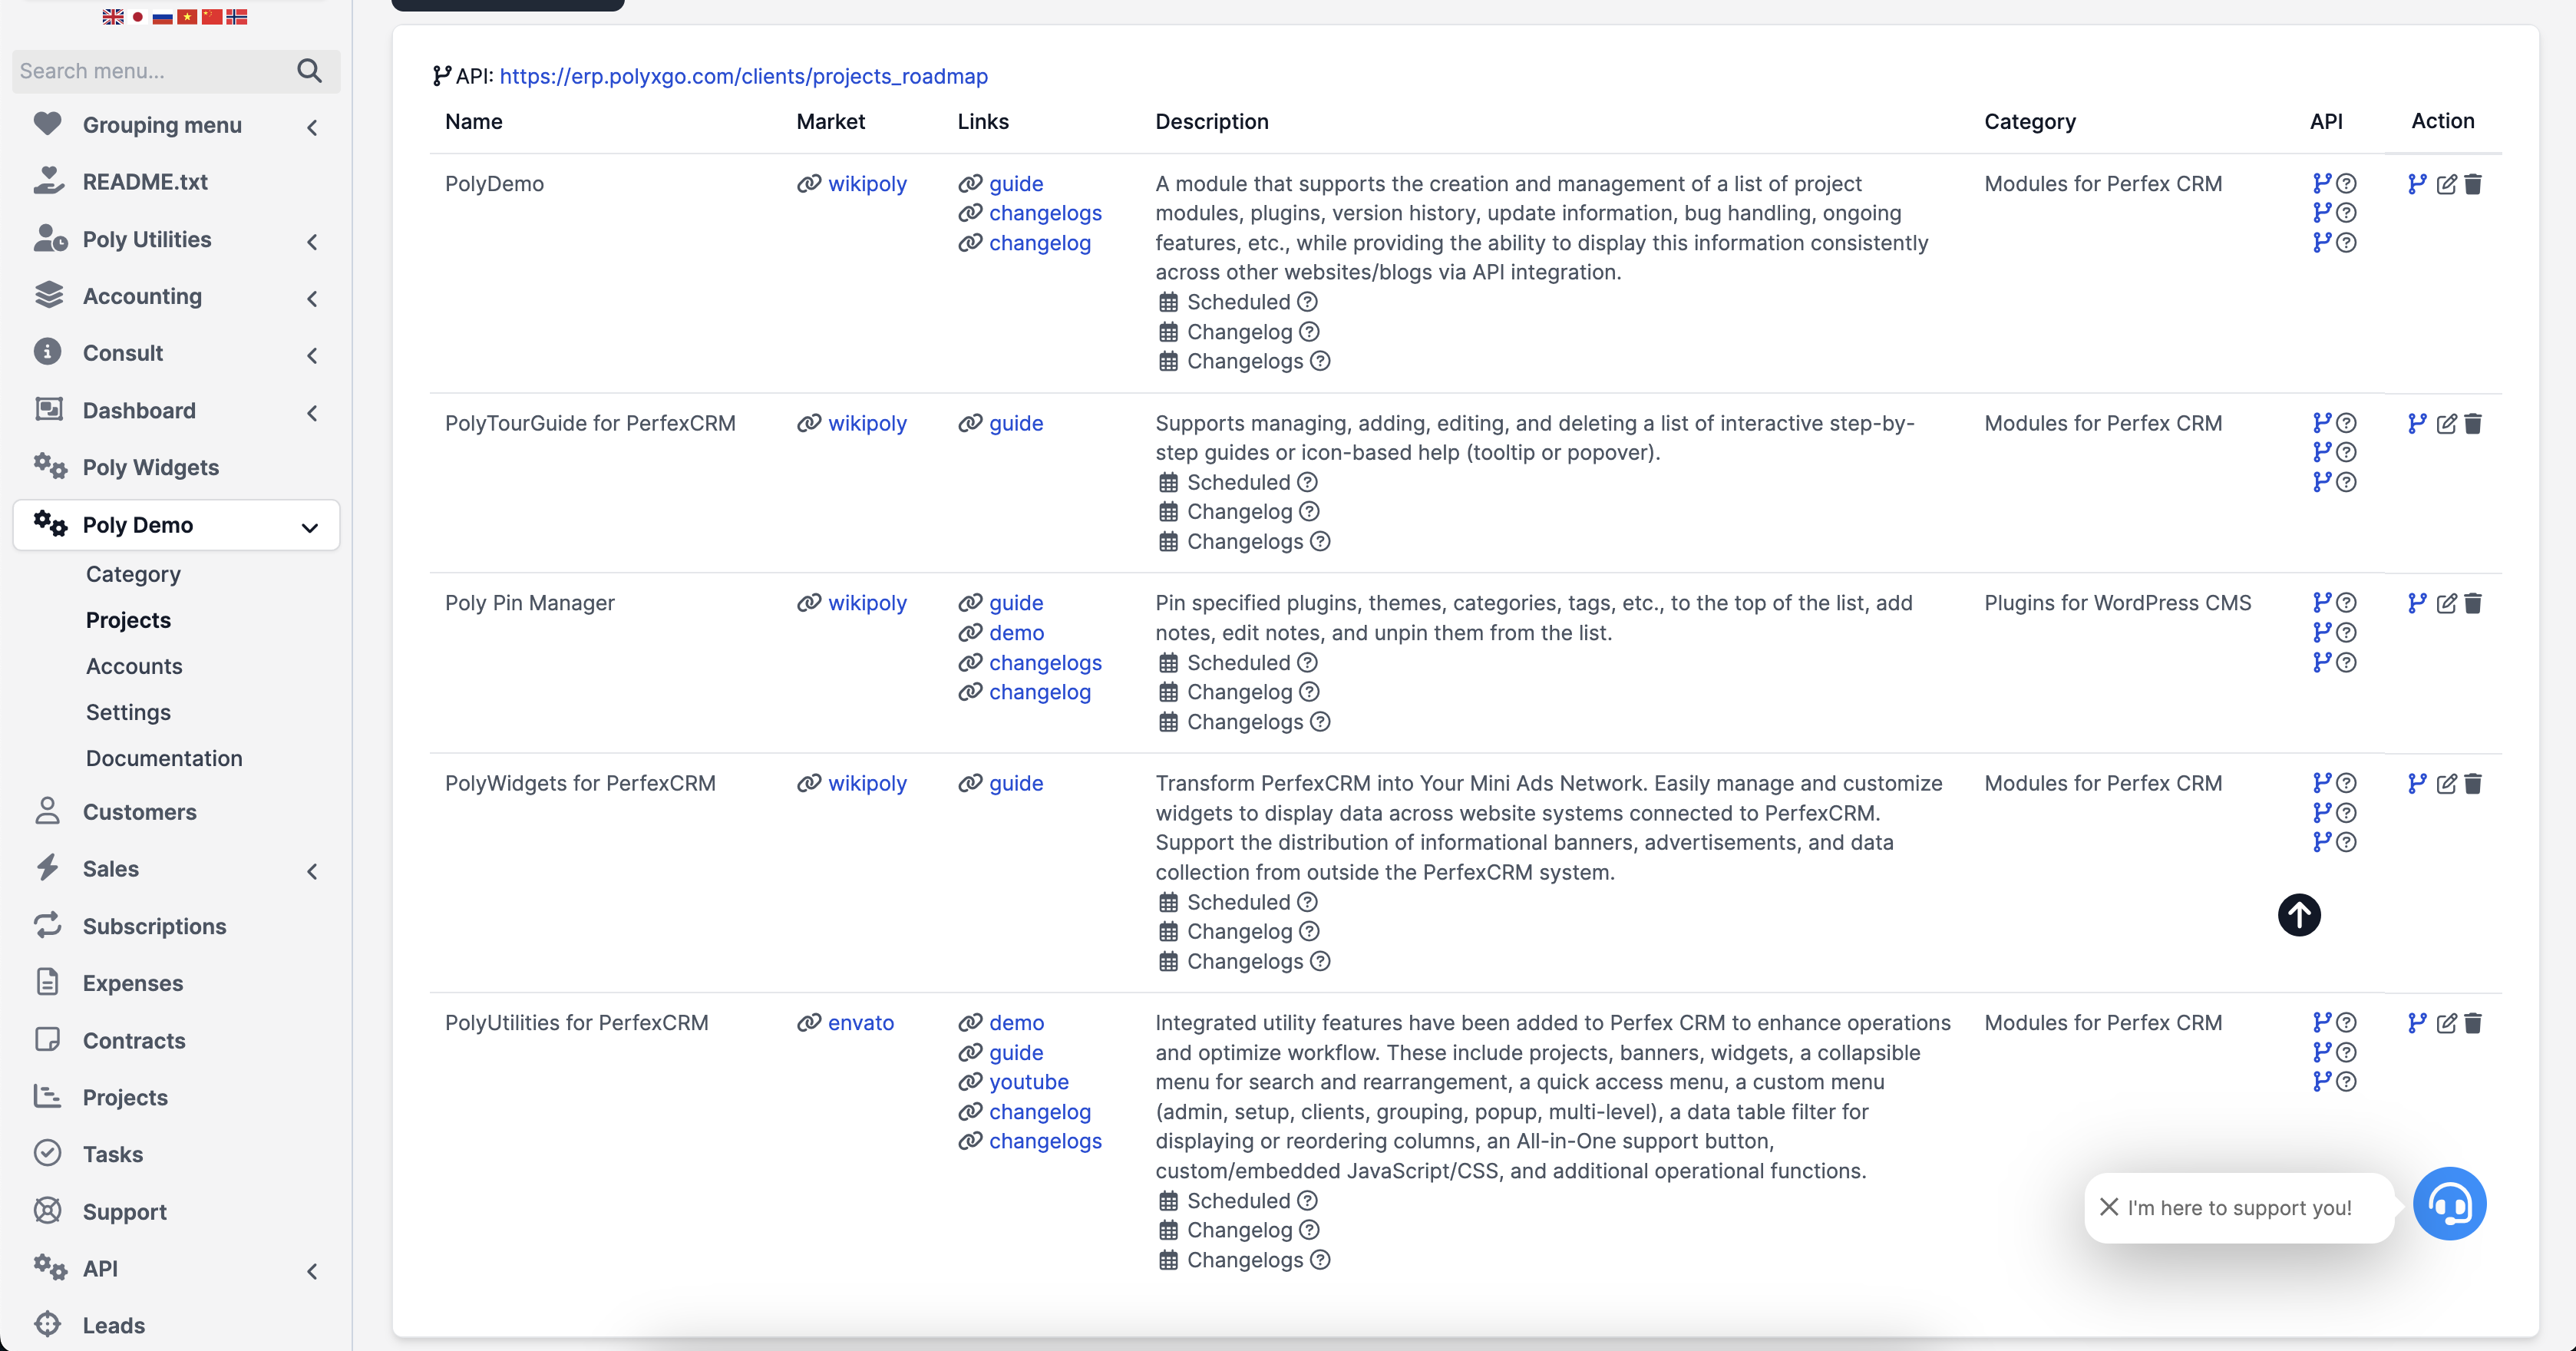
Task: Go to Customers in the sidebar
Action: 139,812
